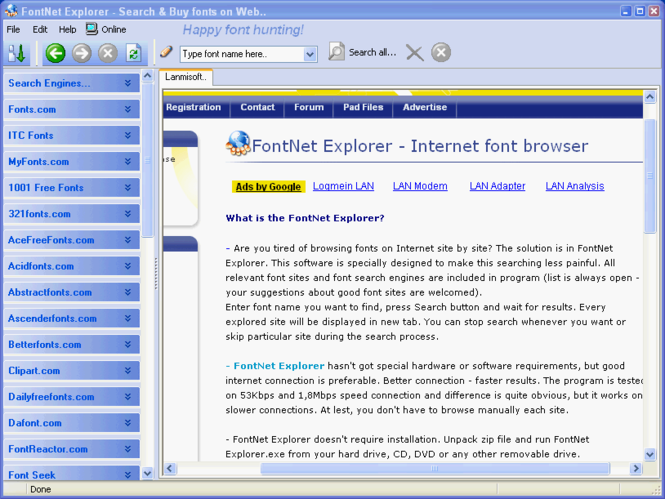Click the Done status bar text

tap(41, 489)
